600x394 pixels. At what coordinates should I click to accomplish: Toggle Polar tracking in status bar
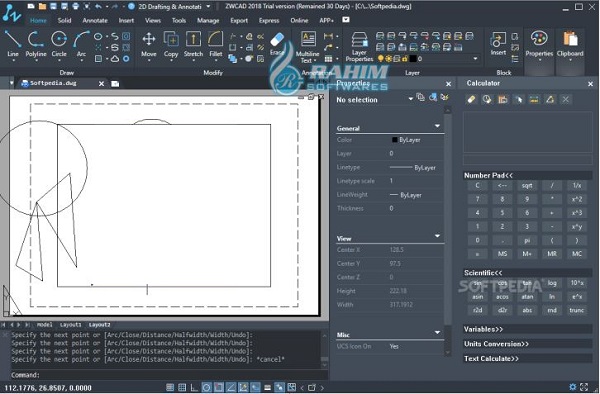pos(207,387)
